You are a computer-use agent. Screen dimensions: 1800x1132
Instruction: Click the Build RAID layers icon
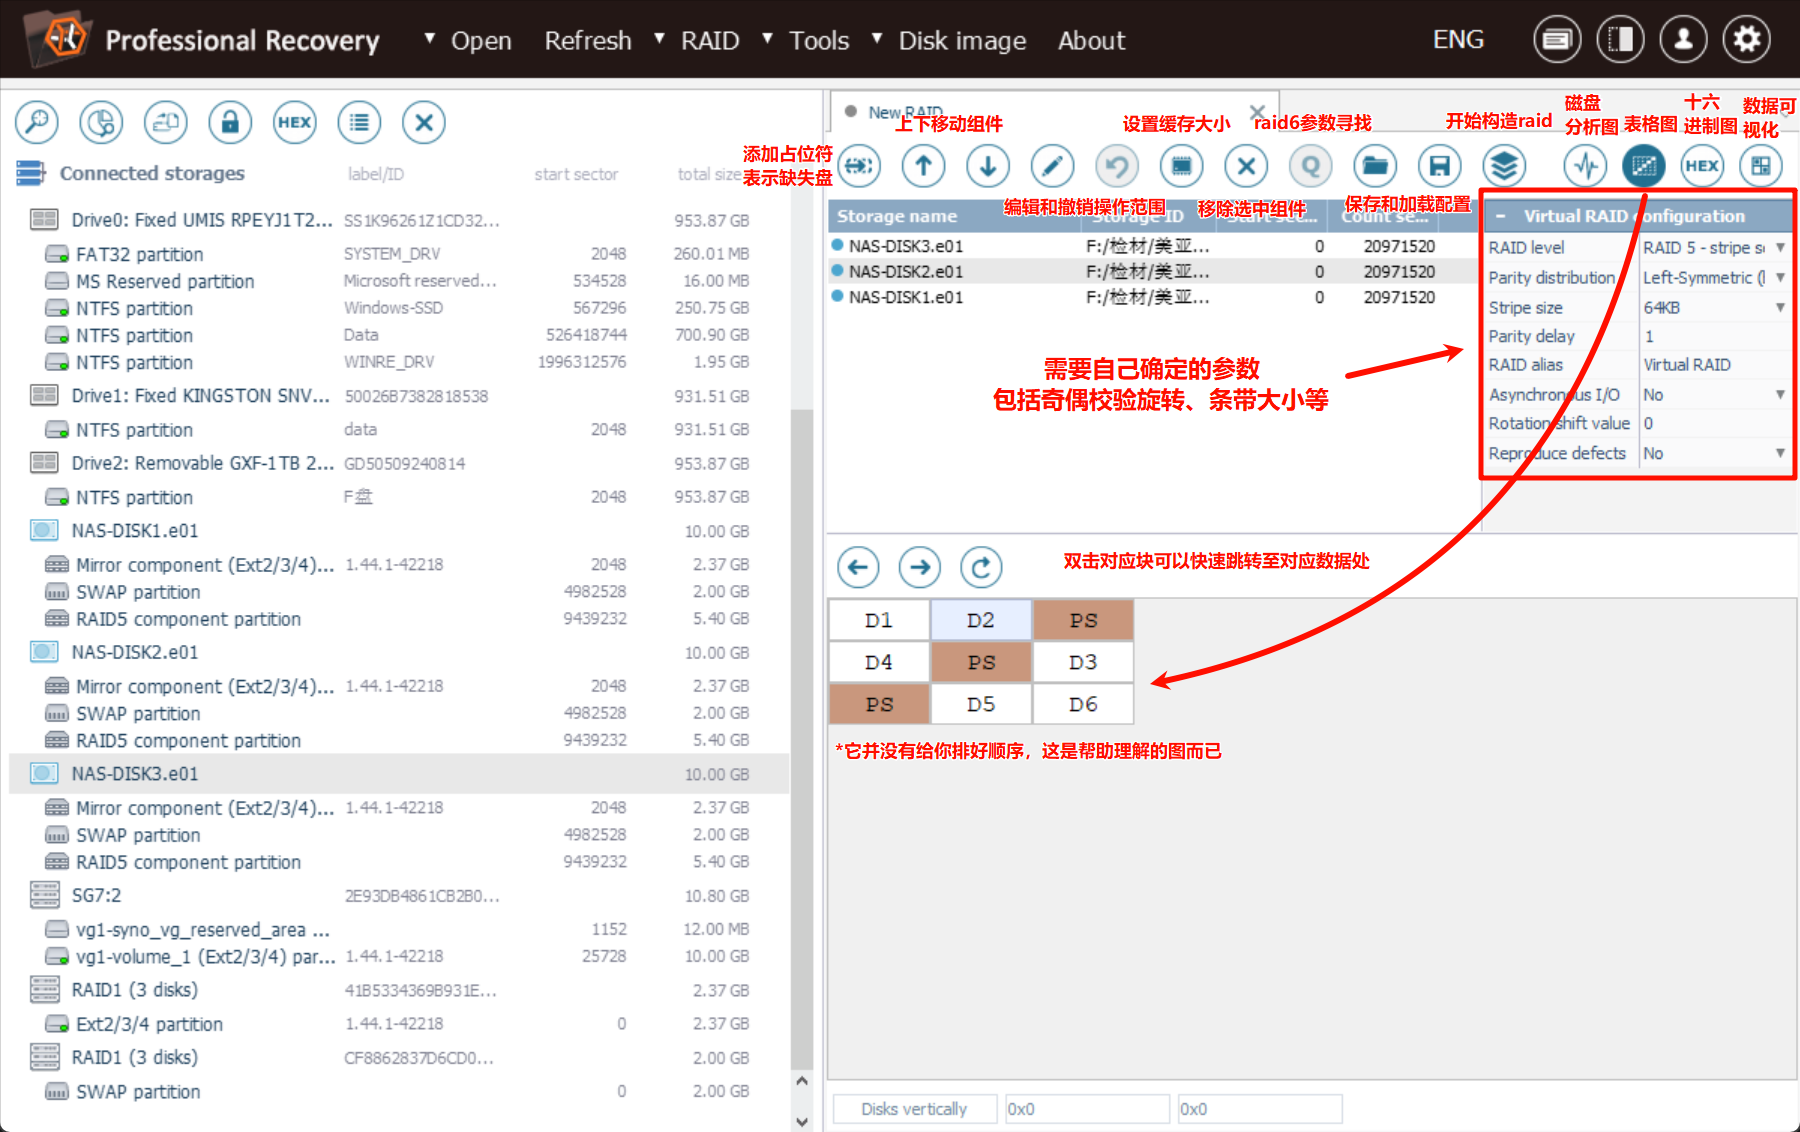(1503, 166)
